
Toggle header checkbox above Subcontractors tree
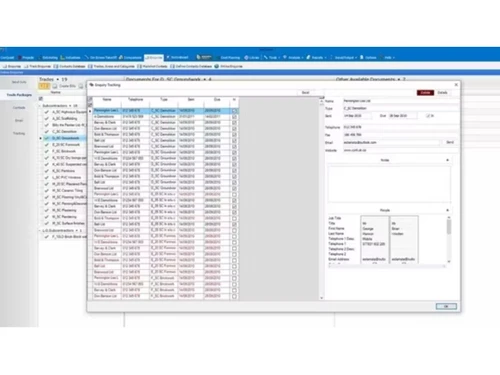41,99
